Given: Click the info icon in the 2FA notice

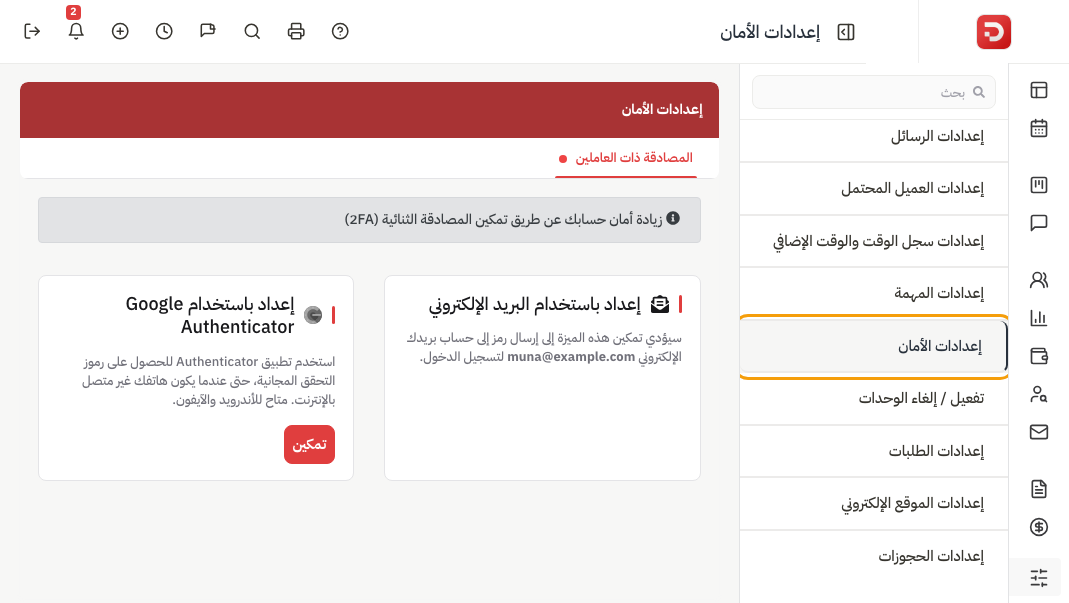Looking at the screenshot, I should tap(673, 218).
